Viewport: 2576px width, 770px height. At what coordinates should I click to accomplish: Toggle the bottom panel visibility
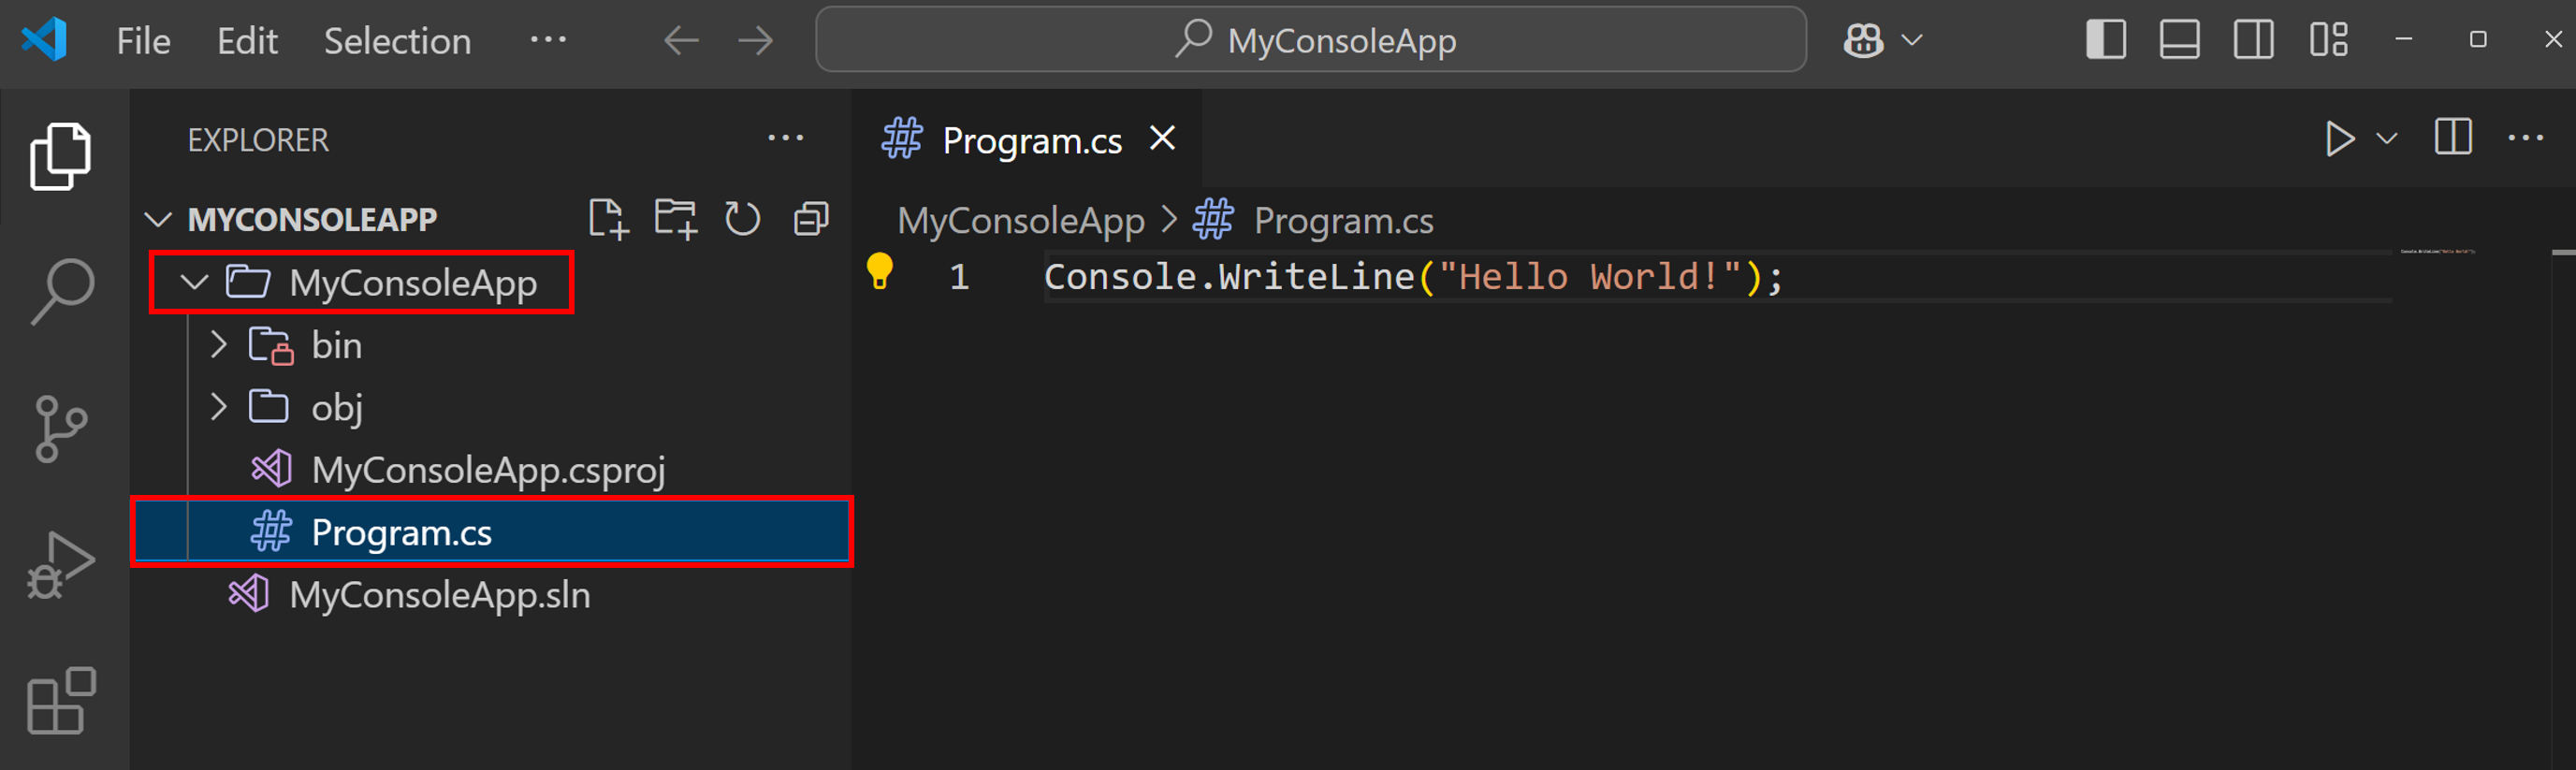point(2179,40)
